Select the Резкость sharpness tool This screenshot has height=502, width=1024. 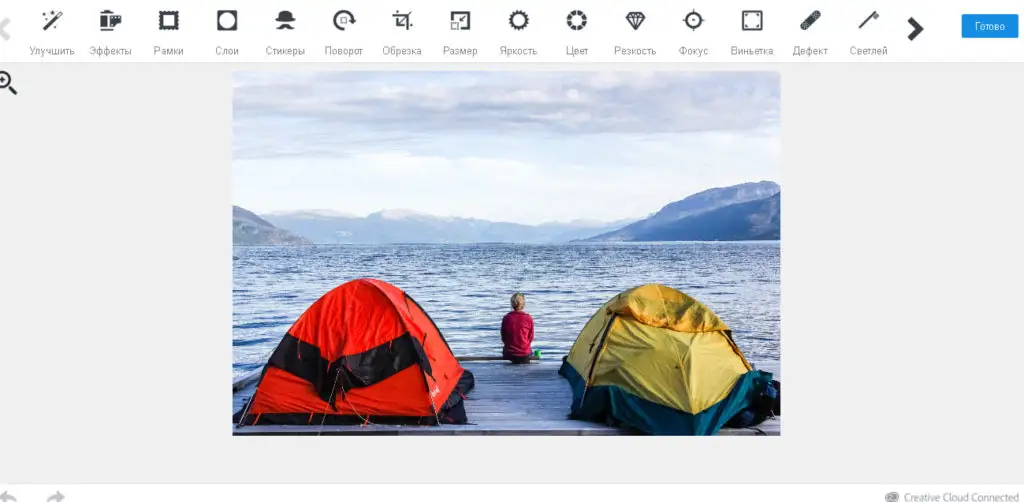(635, 29)
